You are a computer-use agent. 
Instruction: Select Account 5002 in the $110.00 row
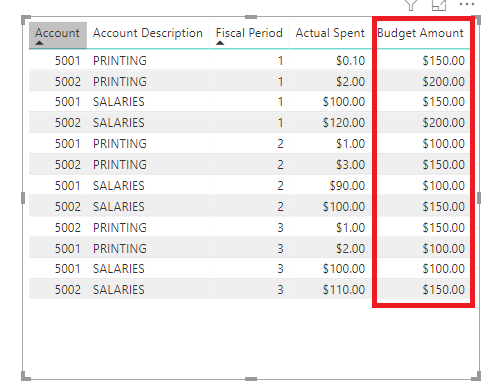click(x=68, y=290)
